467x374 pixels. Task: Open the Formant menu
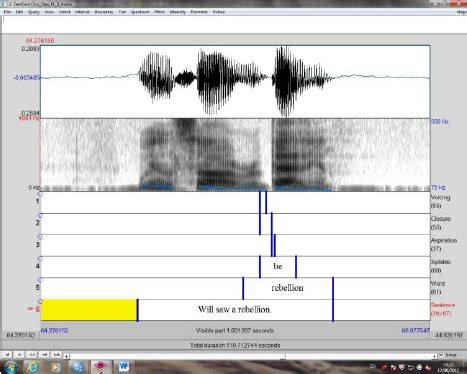click(199, 12)
